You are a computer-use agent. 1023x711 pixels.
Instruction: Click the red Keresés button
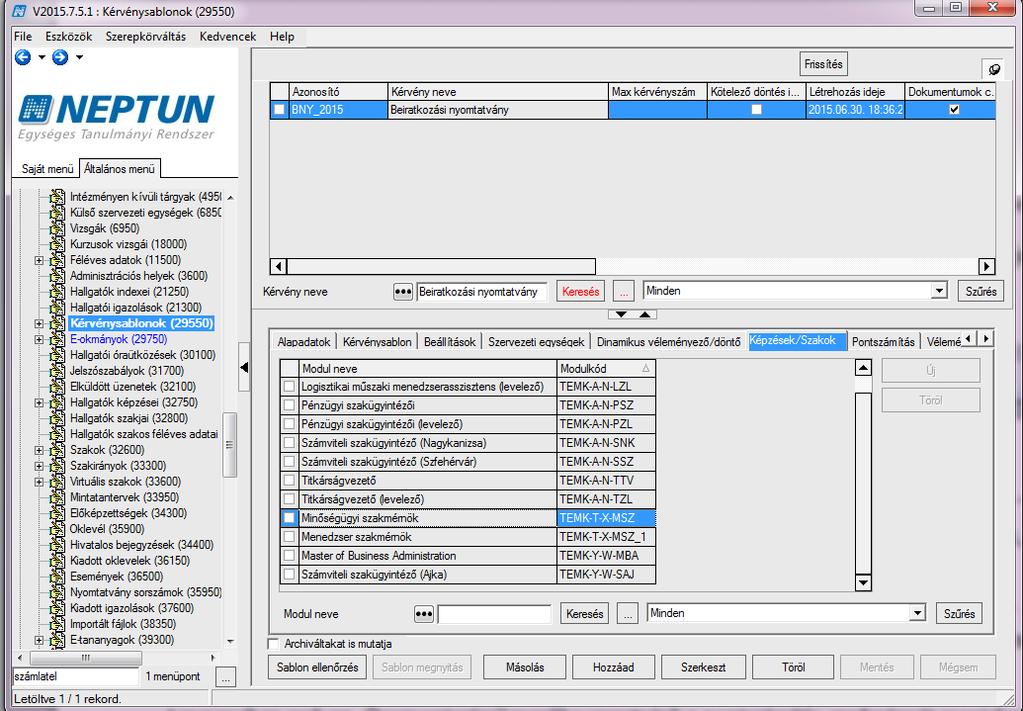[x=580, y=292]
